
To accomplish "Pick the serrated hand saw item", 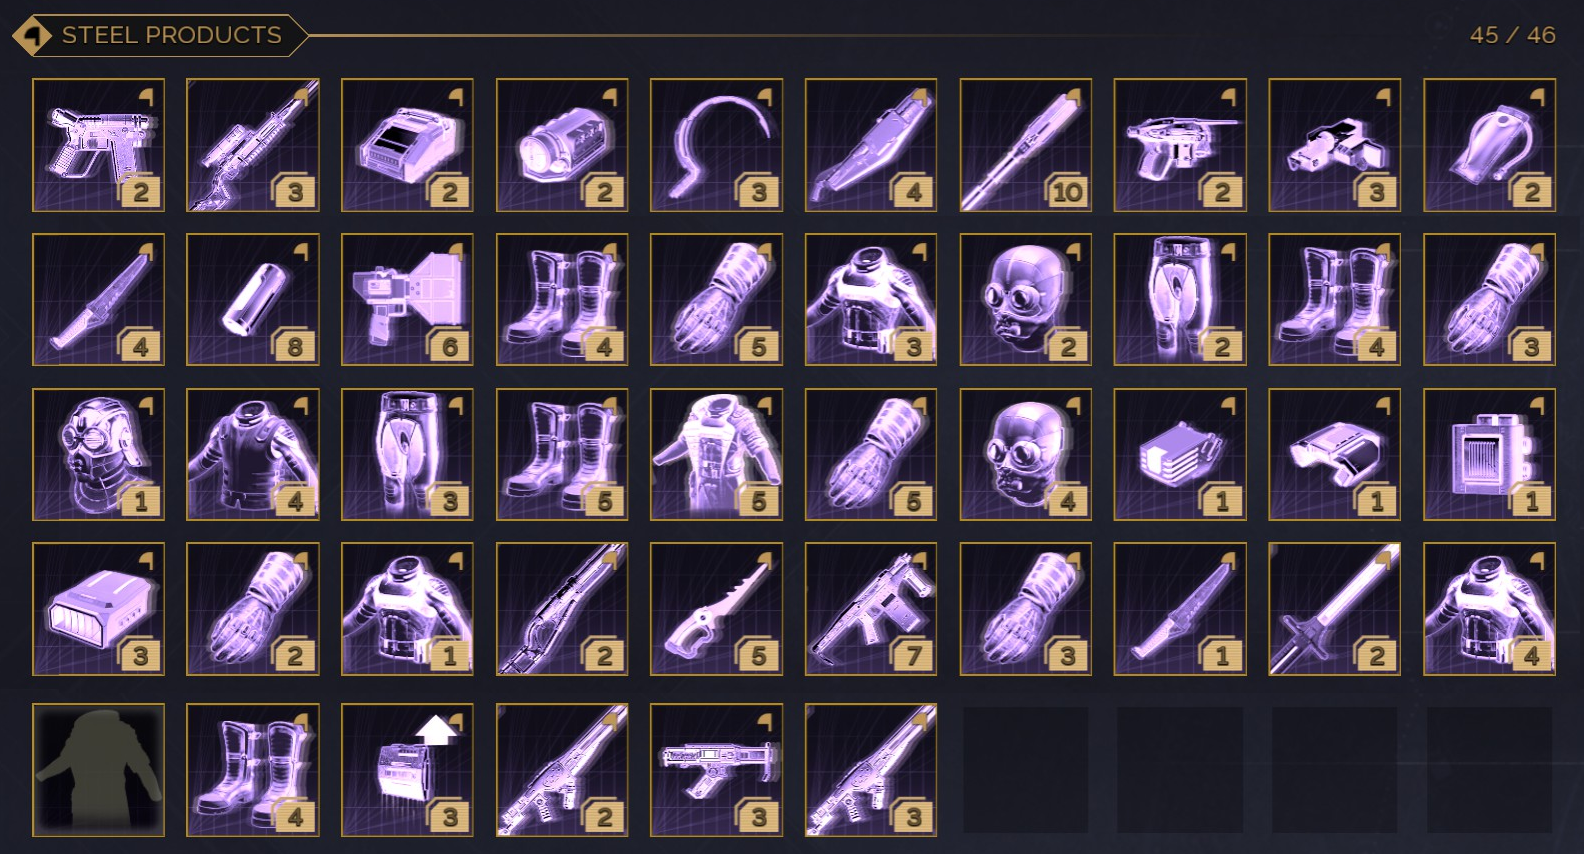I will 716,609.
